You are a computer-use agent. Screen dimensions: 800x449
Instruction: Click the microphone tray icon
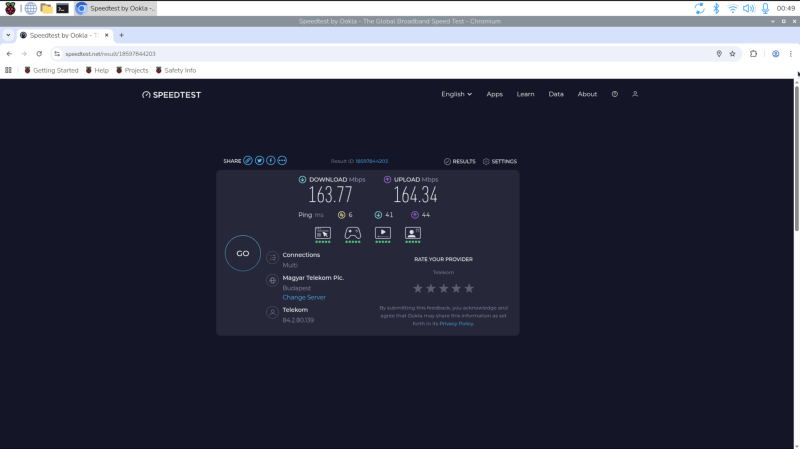765,8
